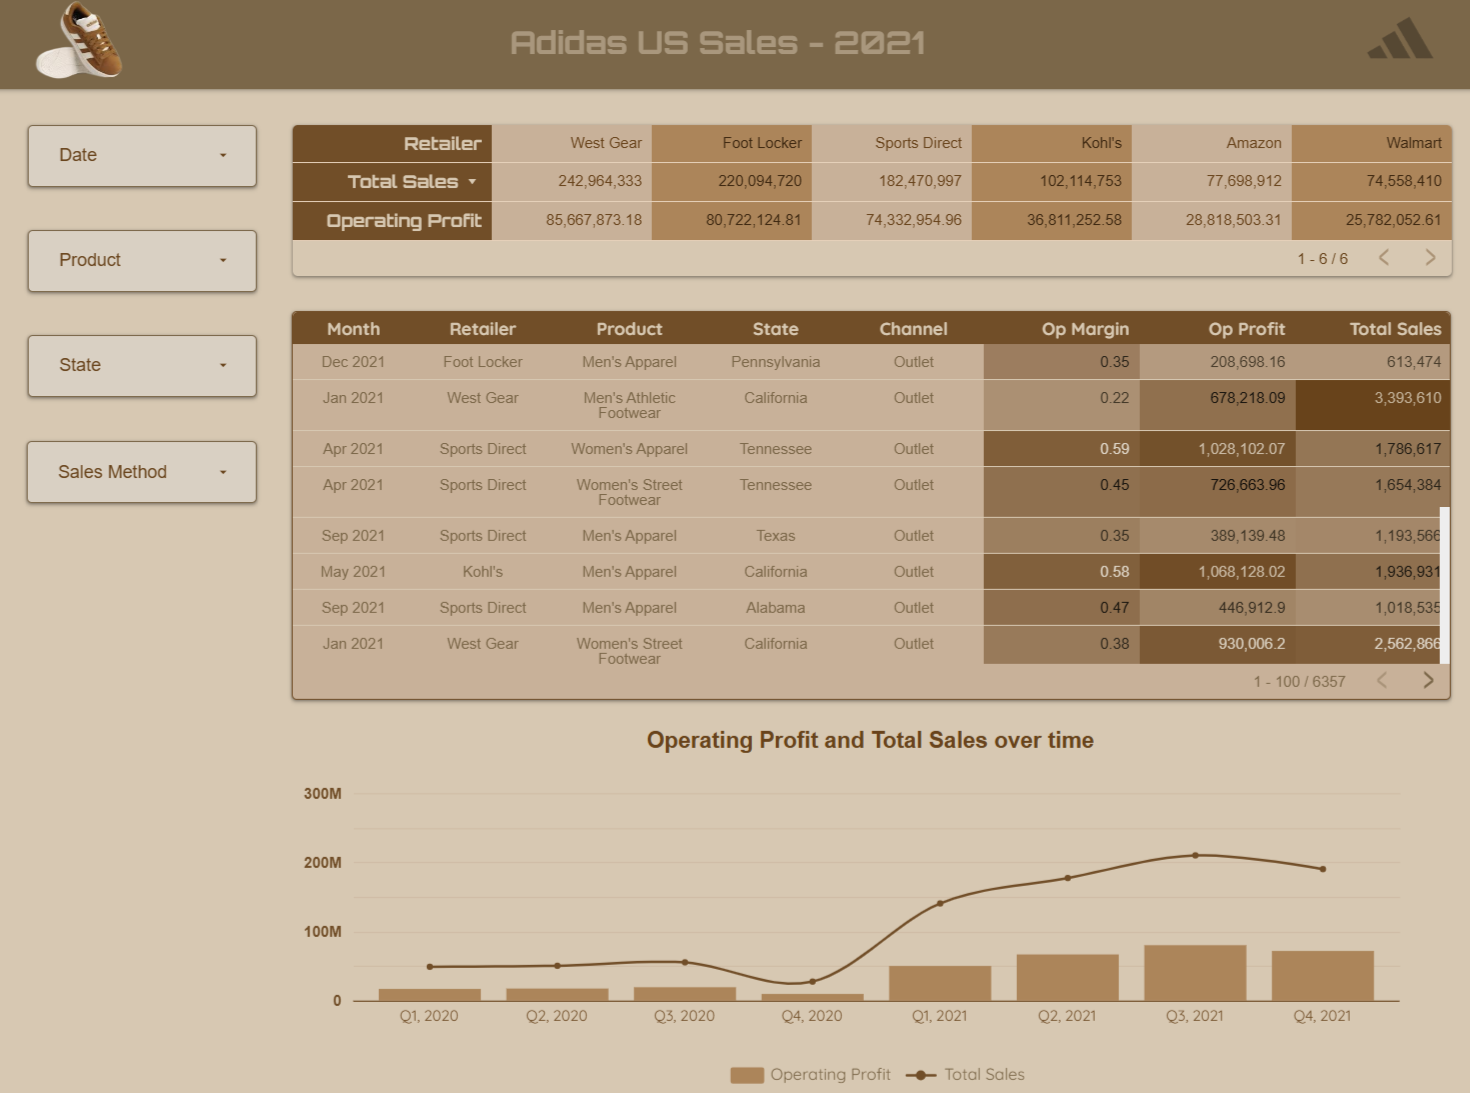Click the Q3, 2021 Total Sales line point
1470x1093 pixels.
tap(1195, 855)
